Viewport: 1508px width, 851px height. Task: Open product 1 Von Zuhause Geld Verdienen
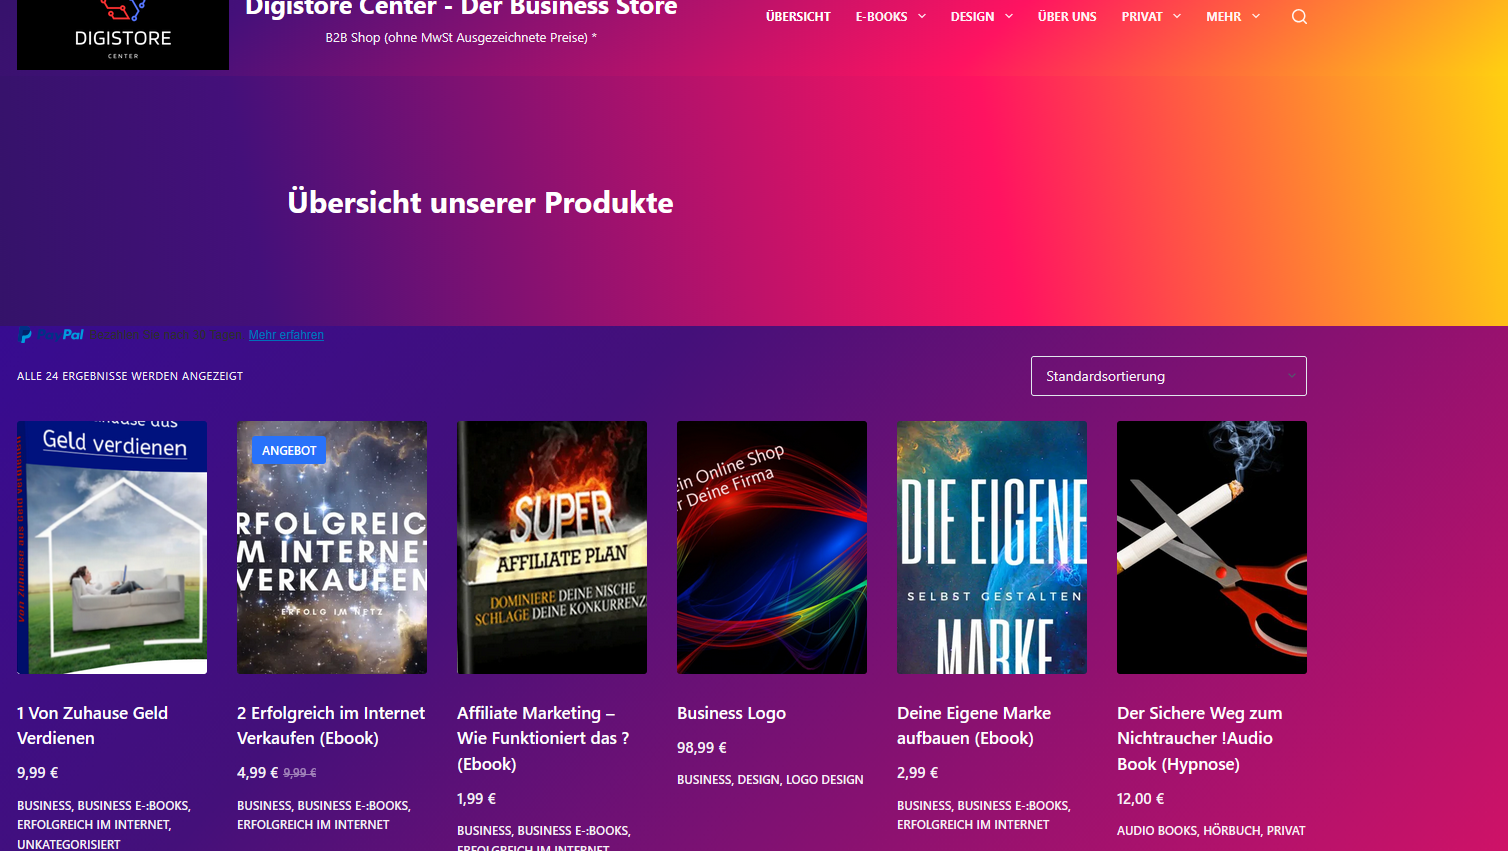point(92,725)
